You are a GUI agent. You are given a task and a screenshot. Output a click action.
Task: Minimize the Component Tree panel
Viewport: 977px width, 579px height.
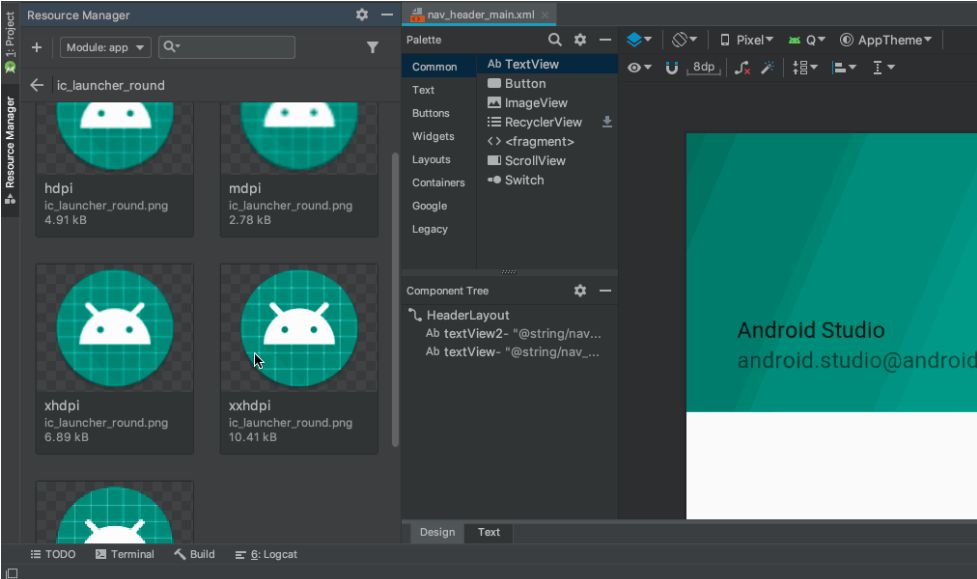click(x=605, y=290)
